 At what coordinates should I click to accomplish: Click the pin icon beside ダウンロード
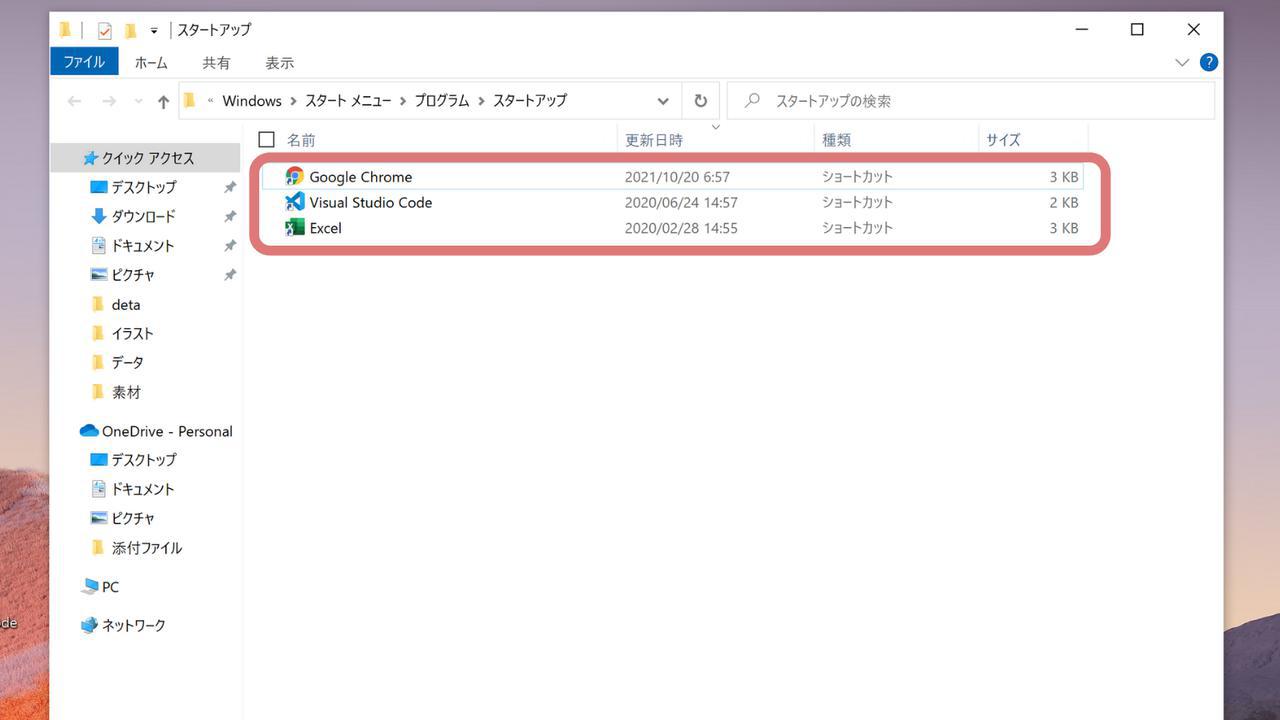coord(230,216)
